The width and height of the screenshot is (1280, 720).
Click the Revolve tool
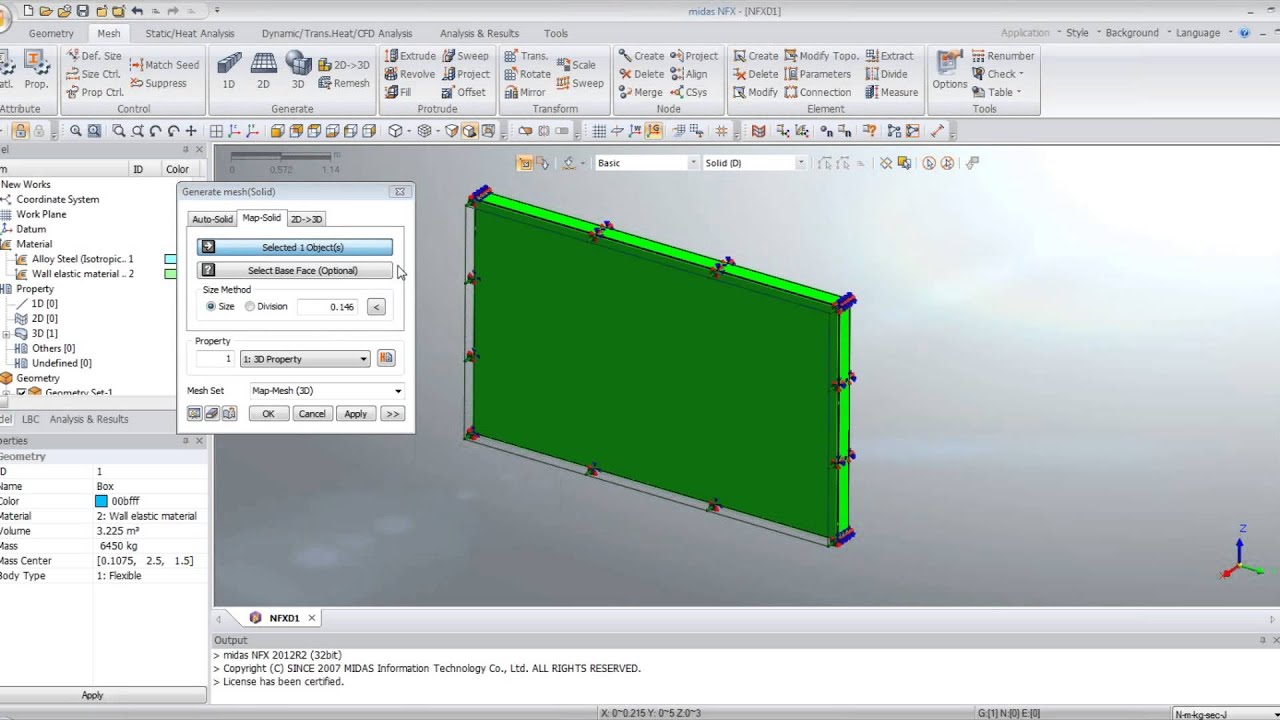[410, 74]
